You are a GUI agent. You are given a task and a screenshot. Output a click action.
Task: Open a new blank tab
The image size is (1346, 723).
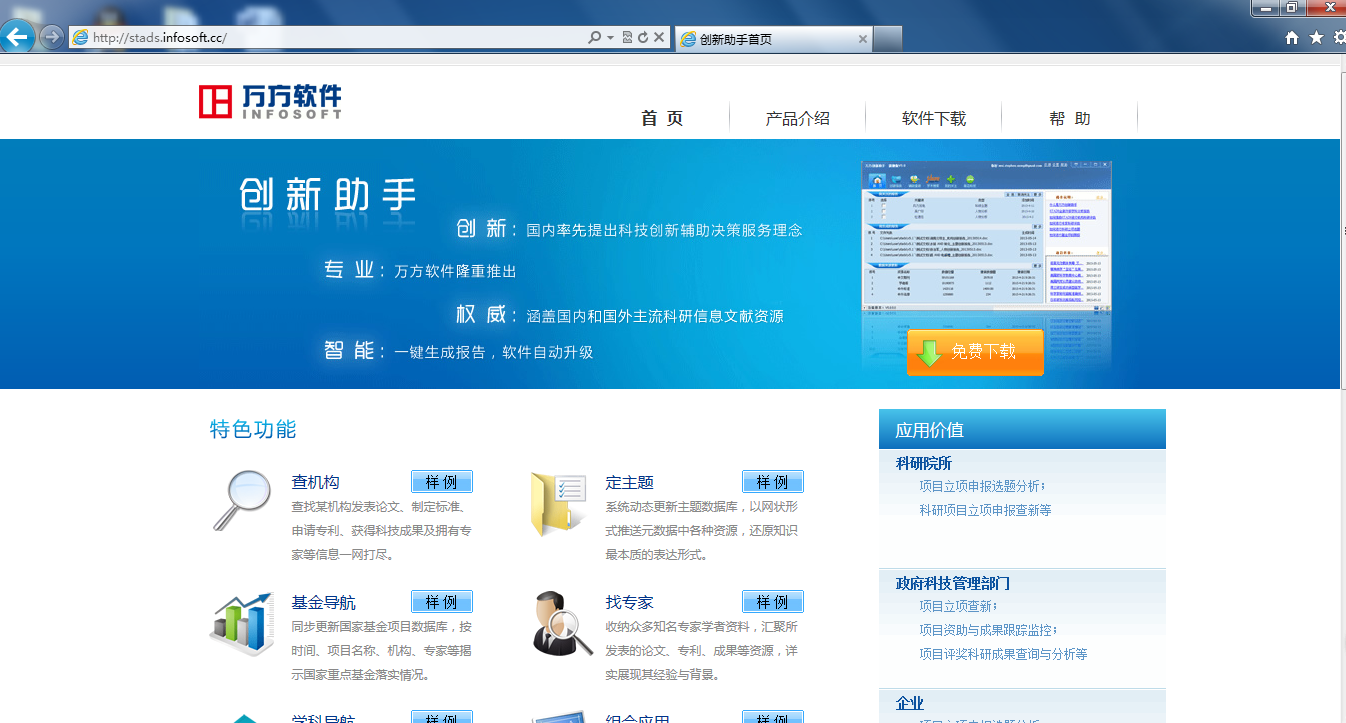click(889, 39)
